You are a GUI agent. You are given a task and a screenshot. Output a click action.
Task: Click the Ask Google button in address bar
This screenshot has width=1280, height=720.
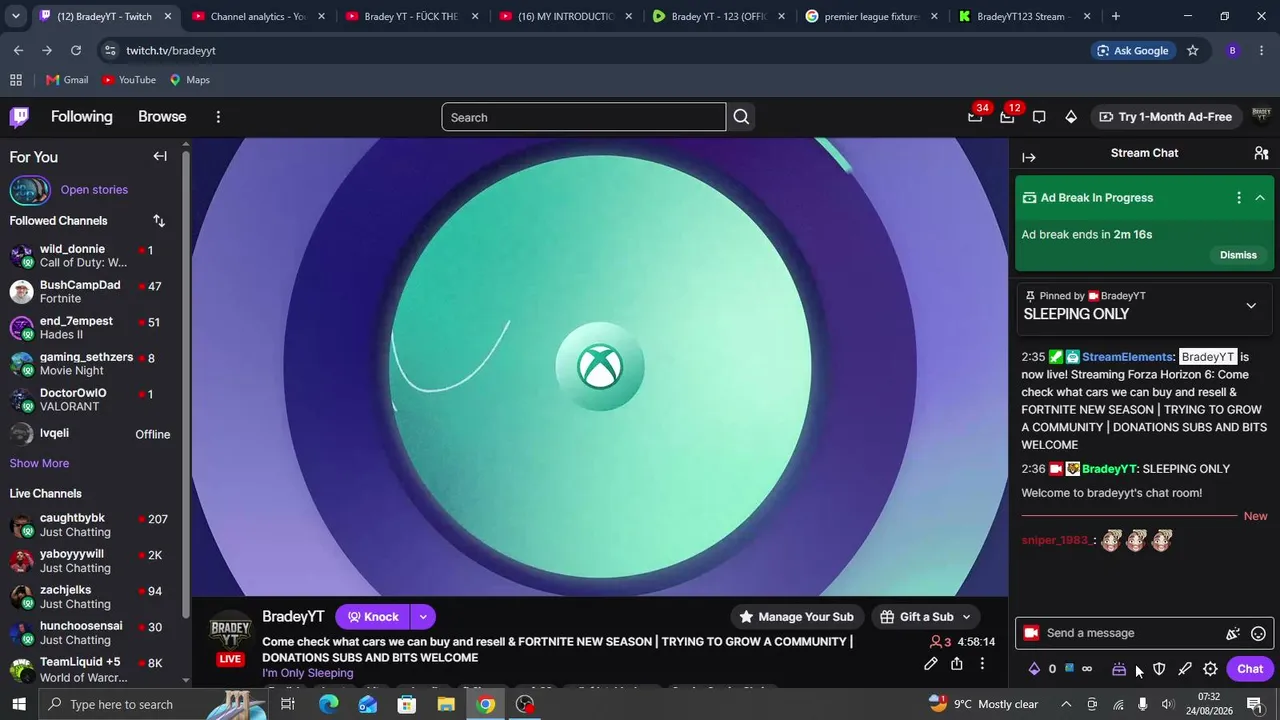tap(1132, 50)
